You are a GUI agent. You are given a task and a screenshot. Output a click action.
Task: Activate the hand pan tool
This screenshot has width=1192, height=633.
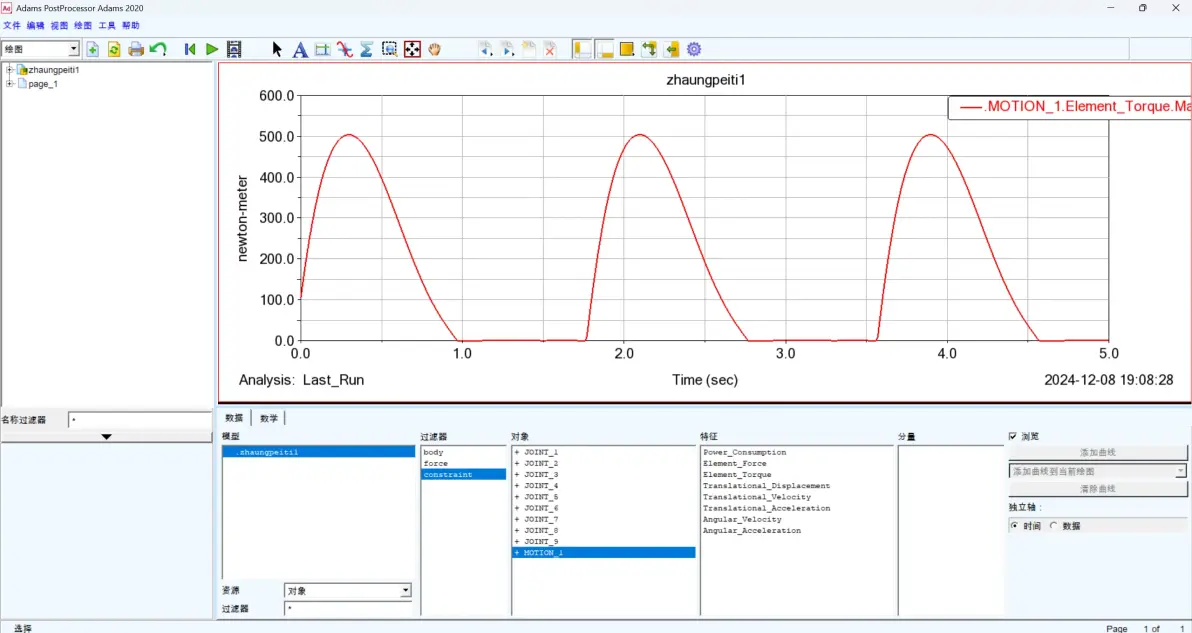click(434, 49)
